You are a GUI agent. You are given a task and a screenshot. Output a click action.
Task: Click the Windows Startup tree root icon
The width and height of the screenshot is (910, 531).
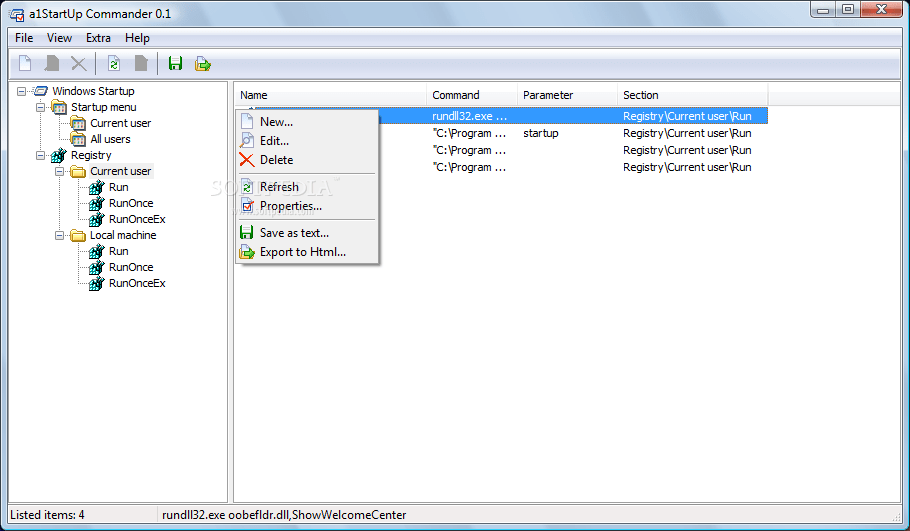tap(41, 91)
